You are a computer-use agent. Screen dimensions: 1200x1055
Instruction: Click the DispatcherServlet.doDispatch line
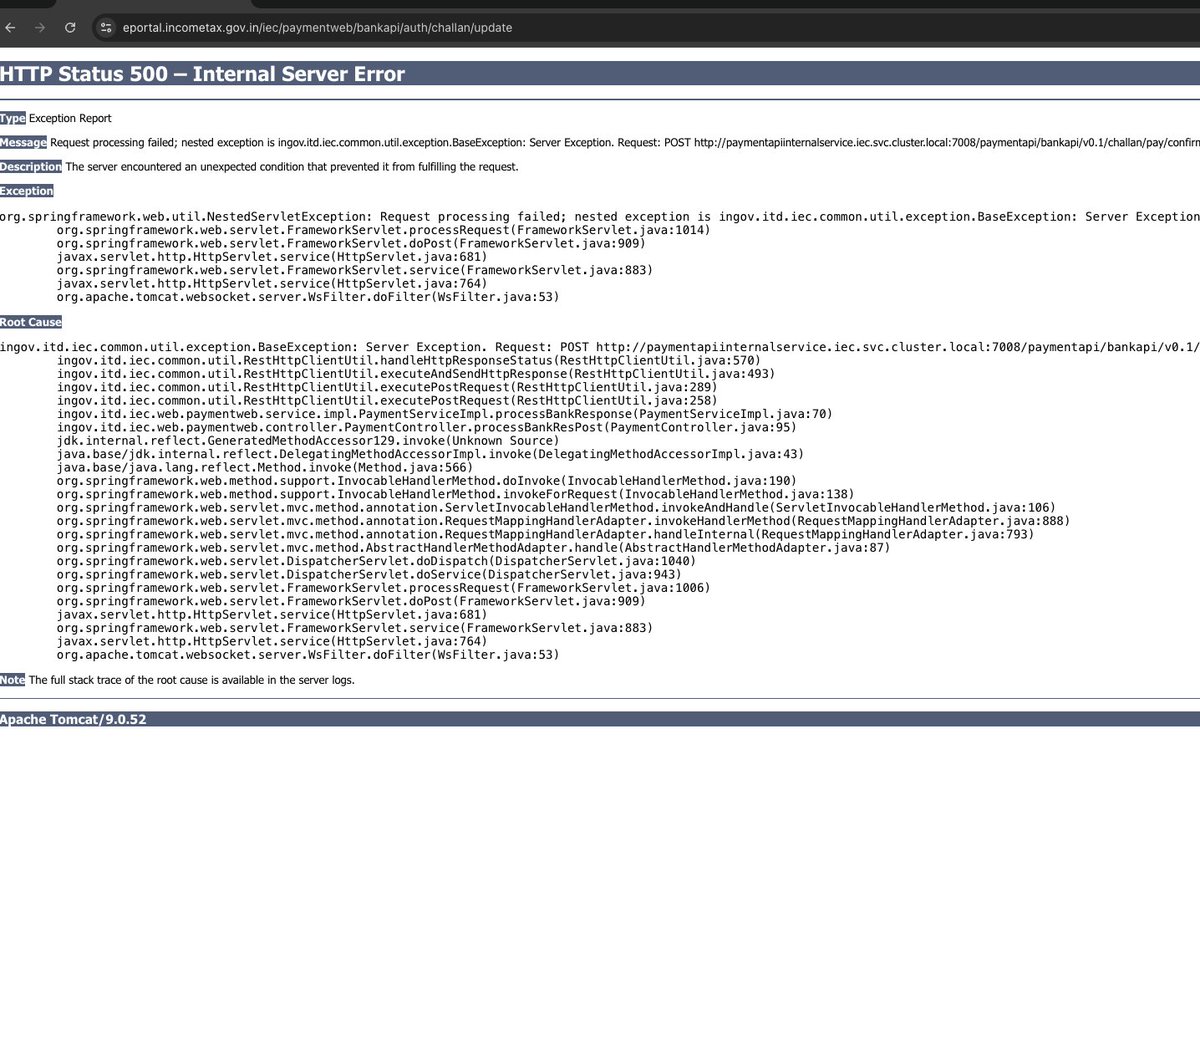[377, 561]
